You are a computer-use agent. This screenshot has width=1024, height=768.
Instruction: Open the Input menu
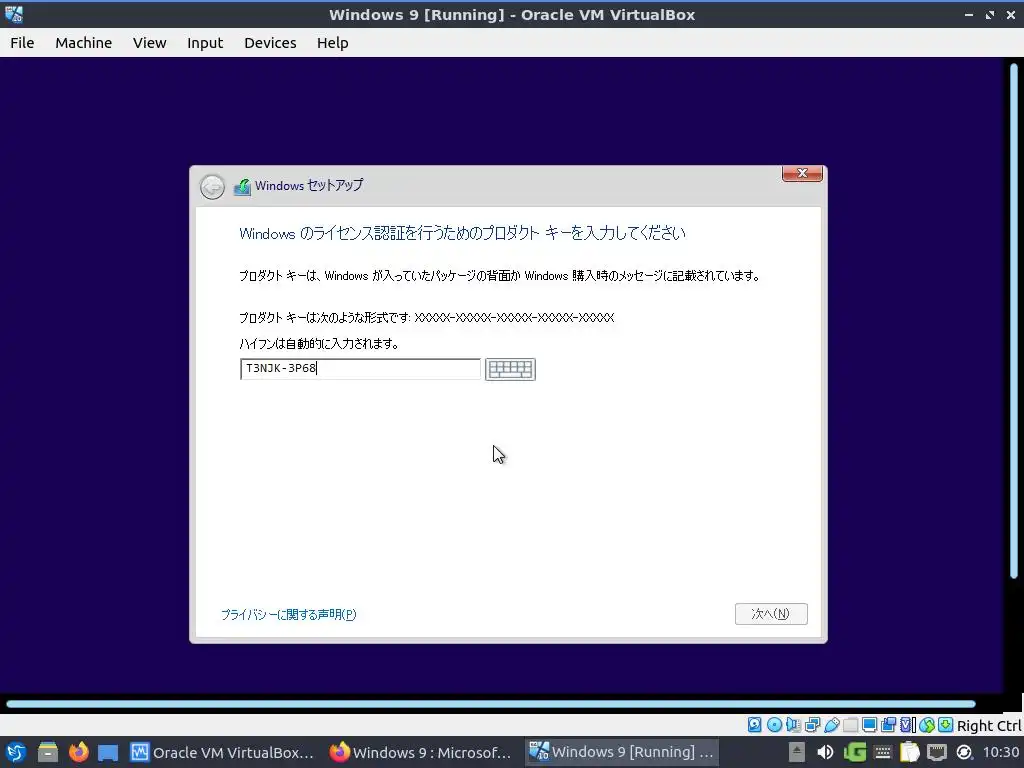[205, 42]
